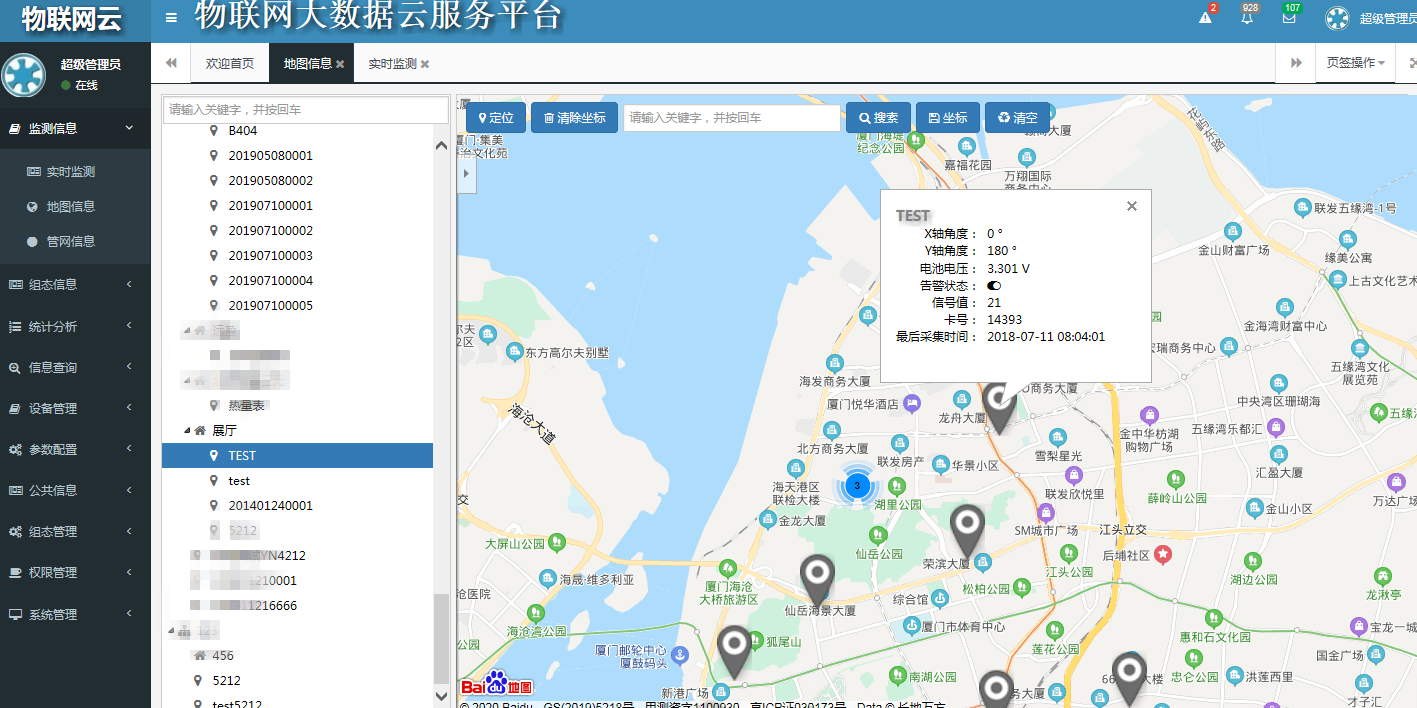Close the 地图信息 tab

[340, 64]
